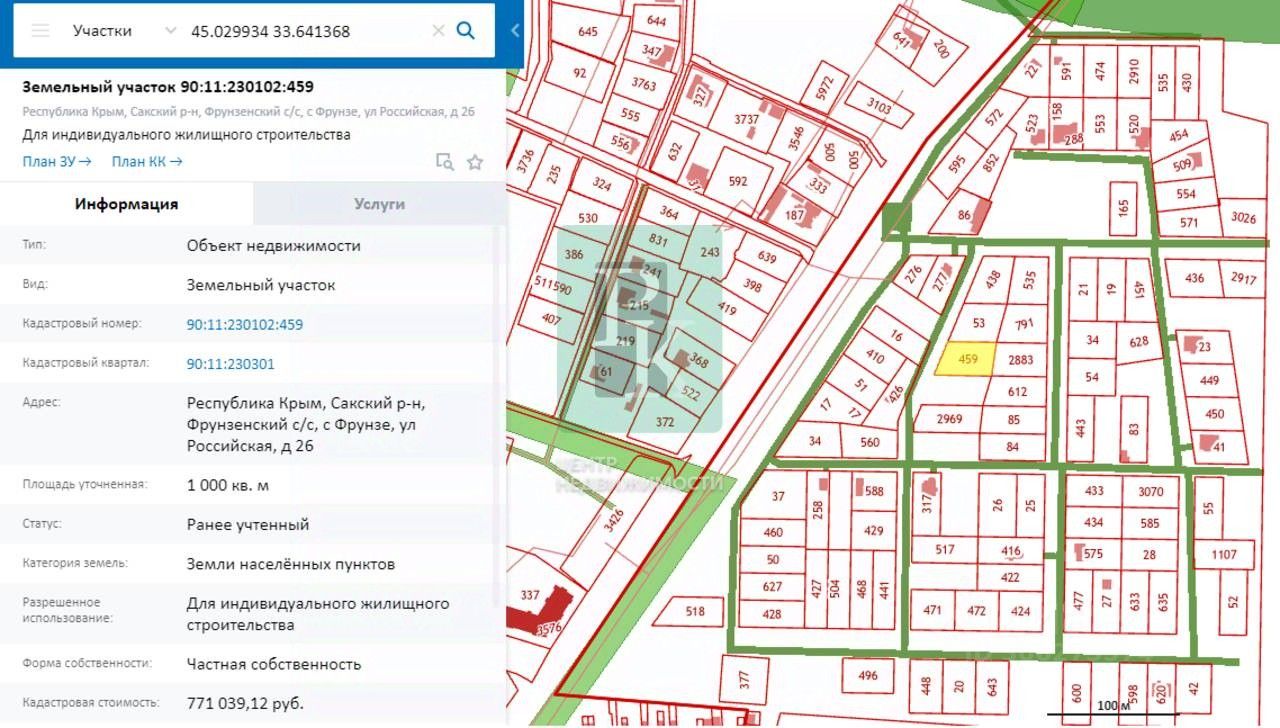Screen dimensions: 1280x728
Task: Clear the search field with X
Action: (438, 31)
